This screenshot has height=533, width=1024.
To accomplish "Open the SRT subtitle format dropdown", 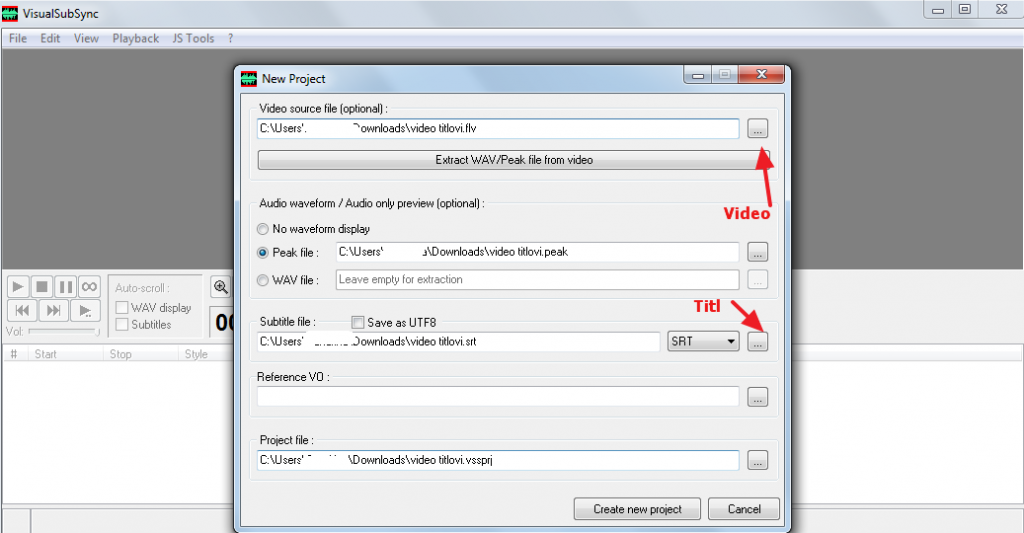I will 703,342.
